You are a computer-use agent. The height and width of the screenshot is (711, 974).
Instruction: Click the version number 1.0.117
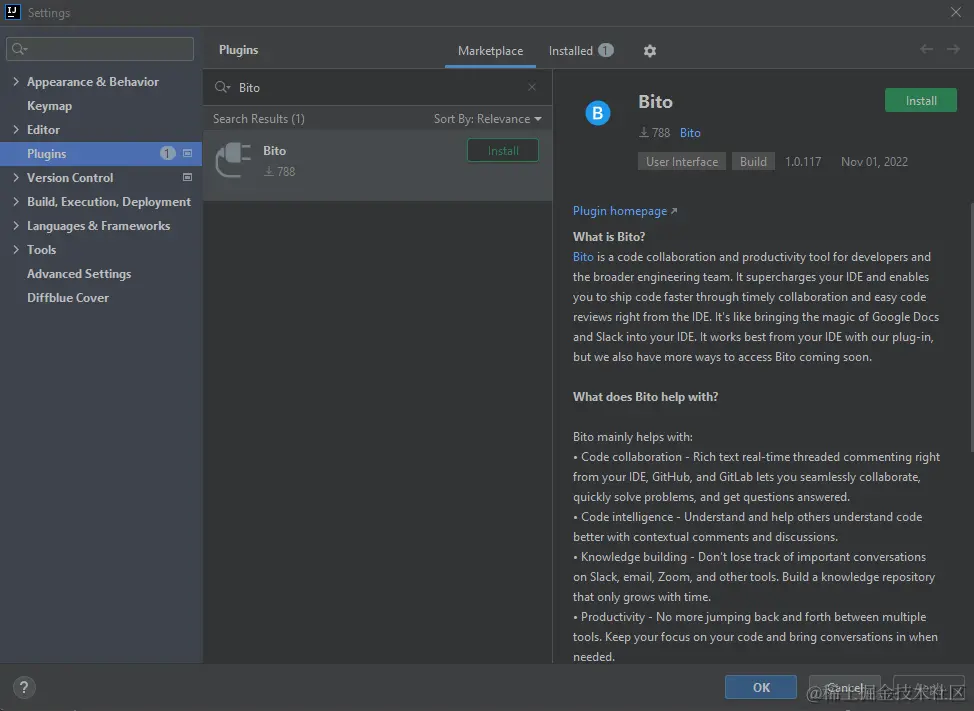click(x=803, y=162)
